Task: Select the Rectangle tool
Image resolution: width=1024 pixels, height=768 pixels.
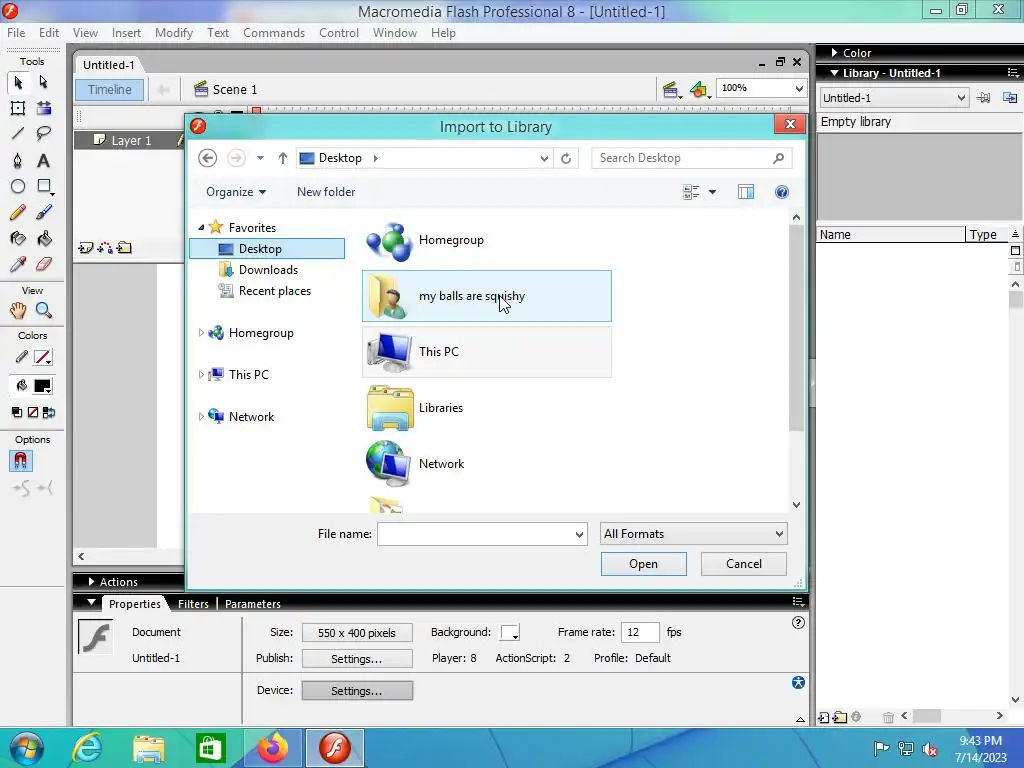Action: point(44,187)
